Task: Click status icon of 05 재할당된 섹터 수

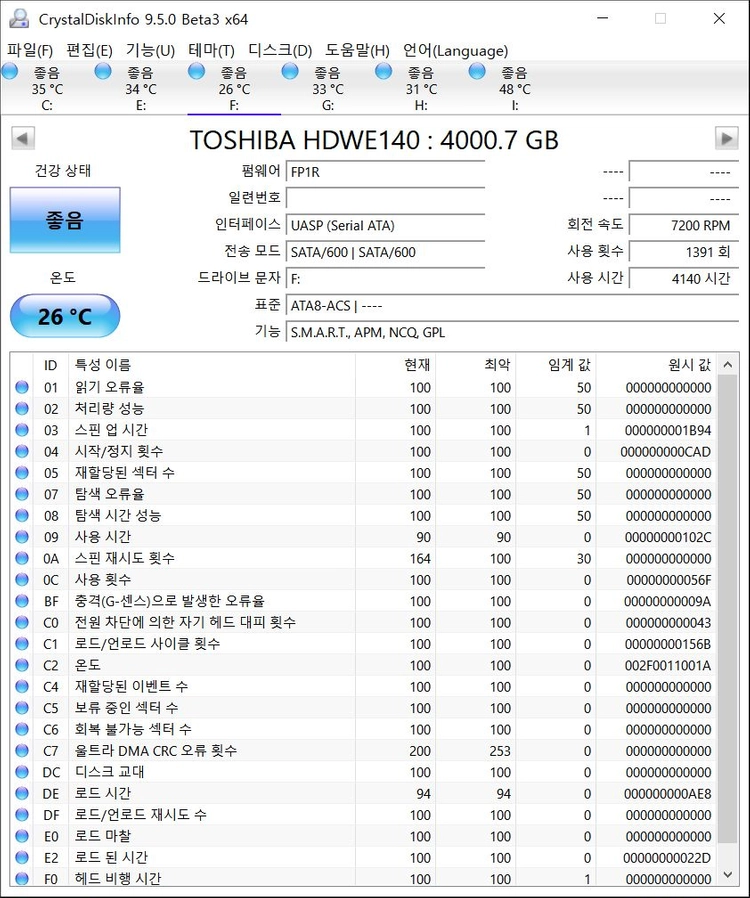Action: pos(22,472)
